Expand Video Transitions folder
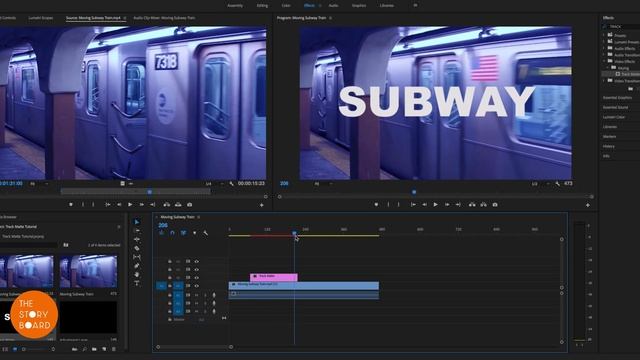 pyautogui.click(x=604, y=81)
